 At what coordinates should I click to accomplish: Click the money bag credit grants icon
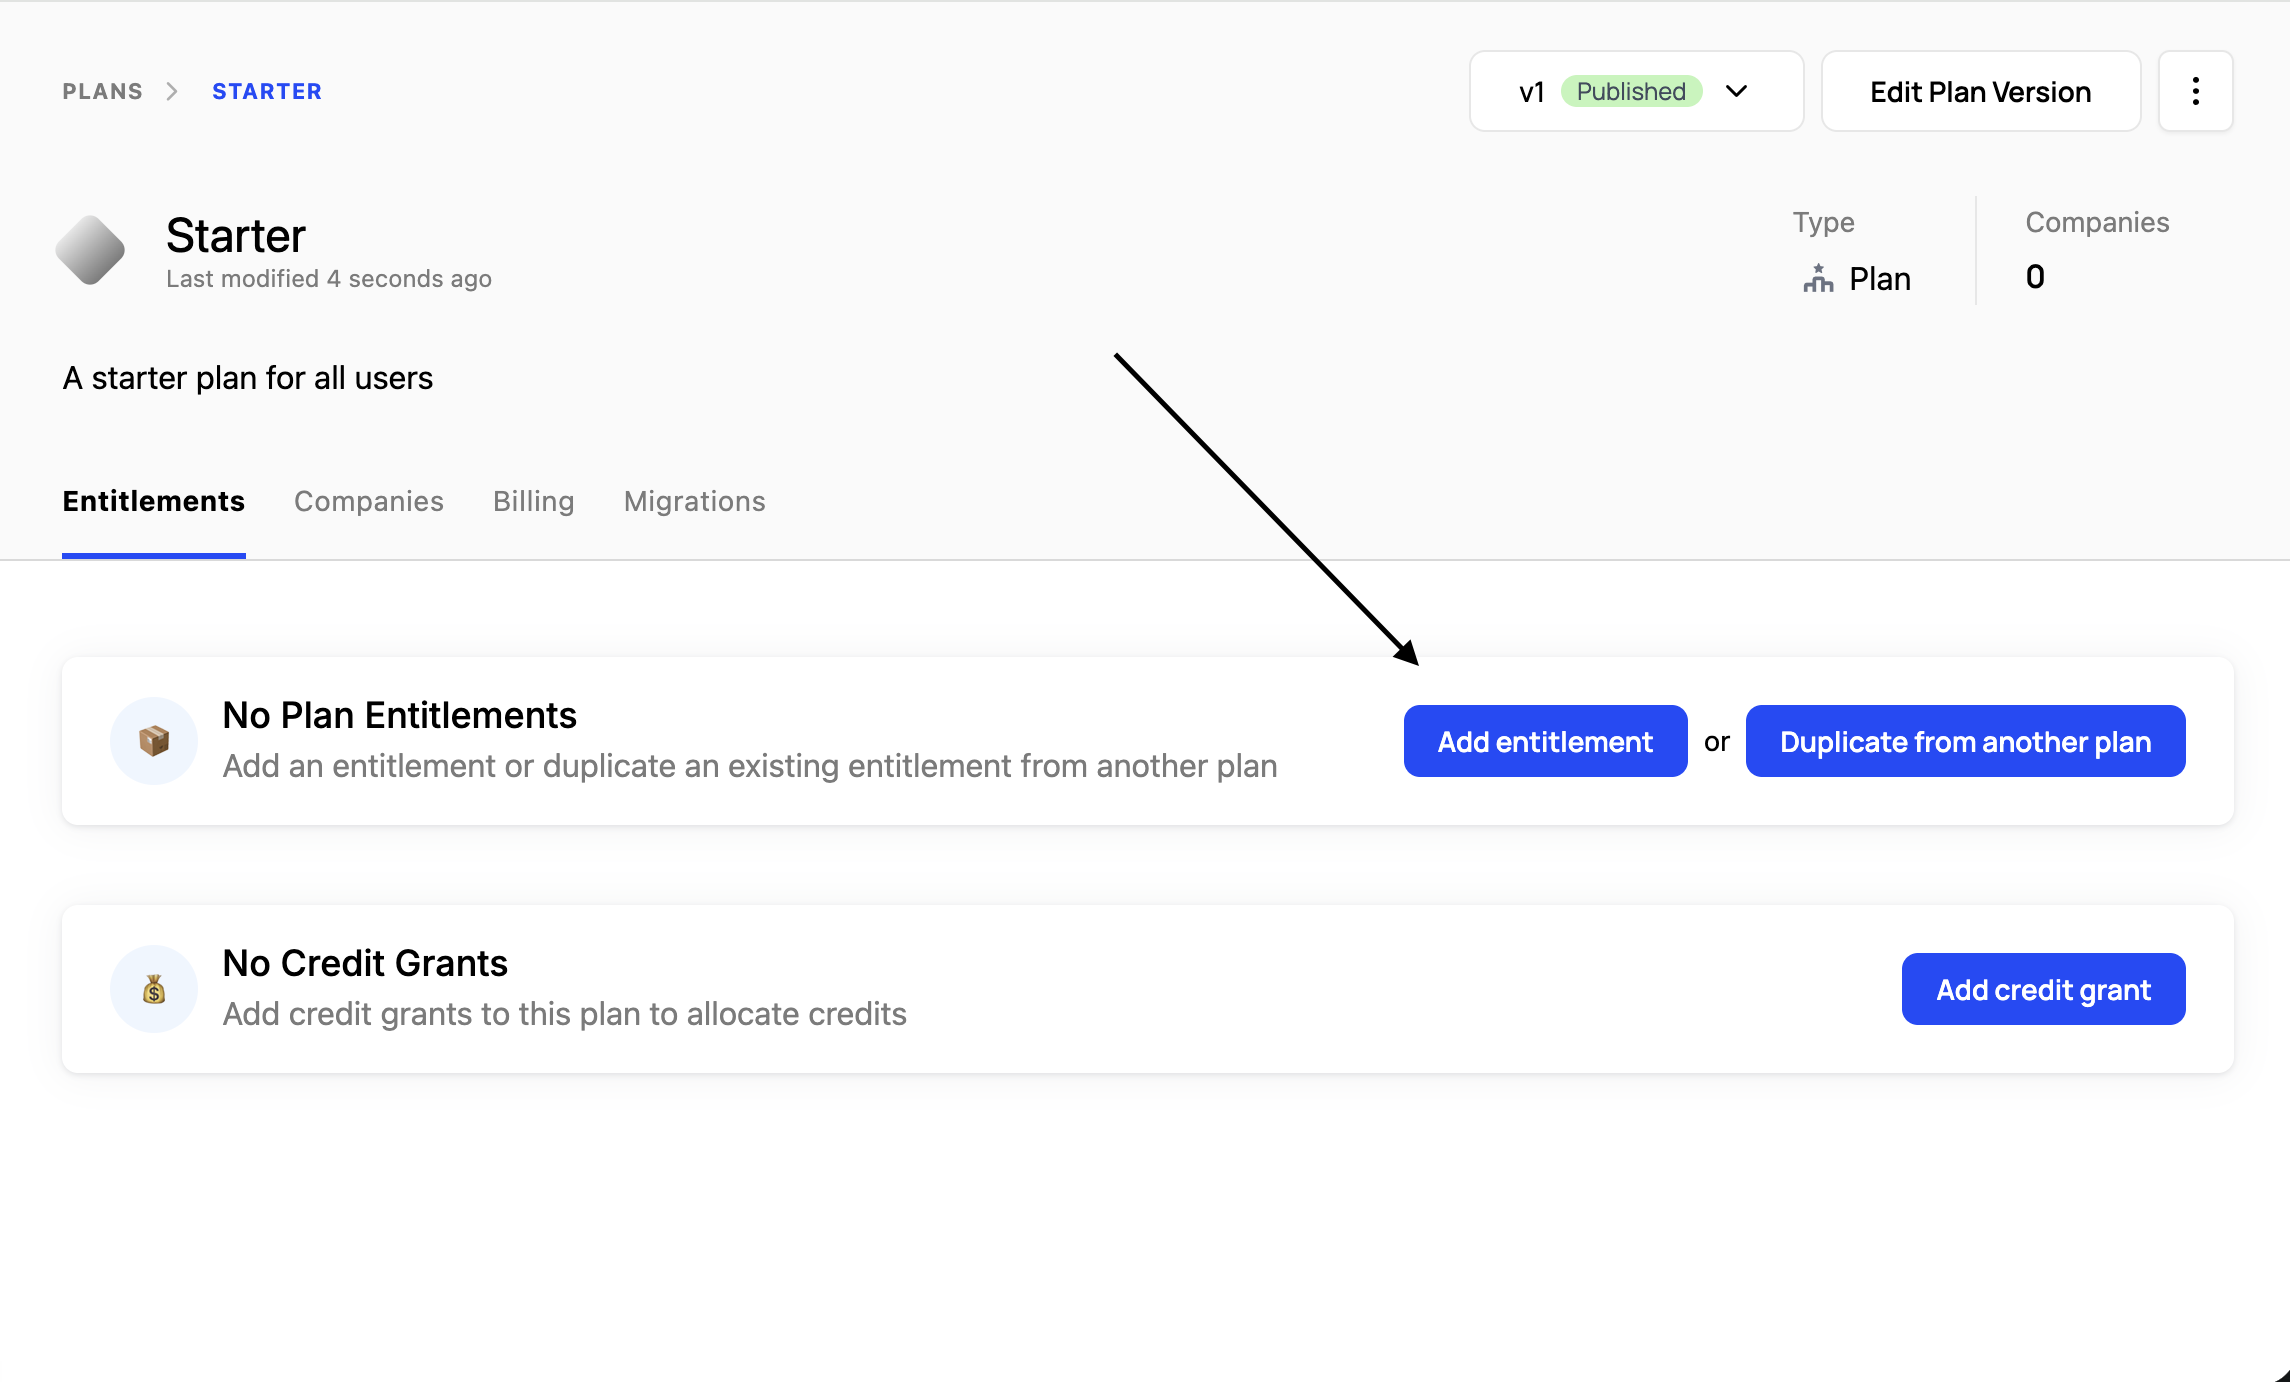(154, 989)
